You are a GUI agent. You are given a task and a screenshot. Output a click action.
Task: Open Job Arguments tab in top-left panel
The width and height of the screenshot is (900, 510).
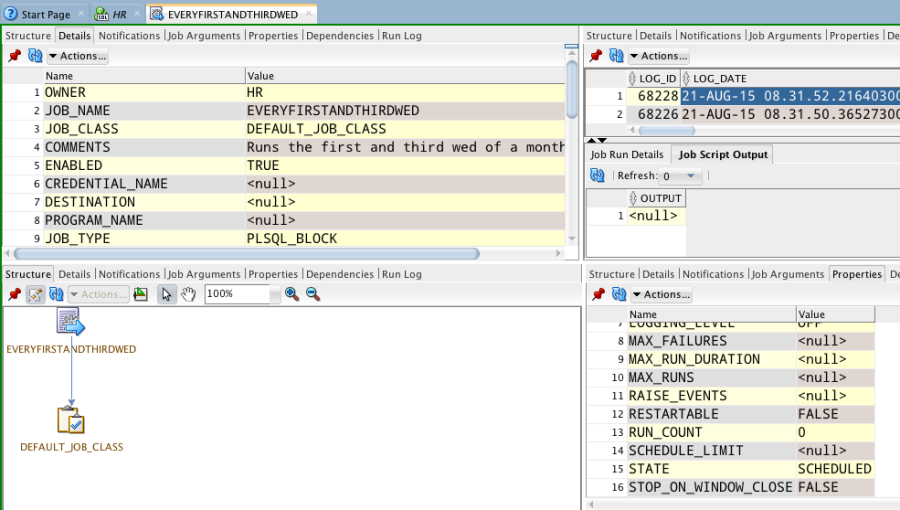click(204, 36)
